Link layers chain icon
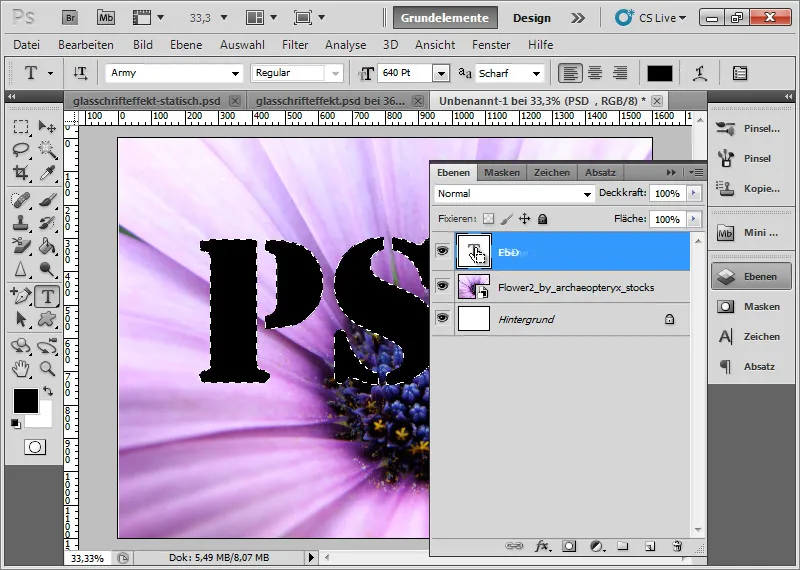 click(x=514, y=547)
